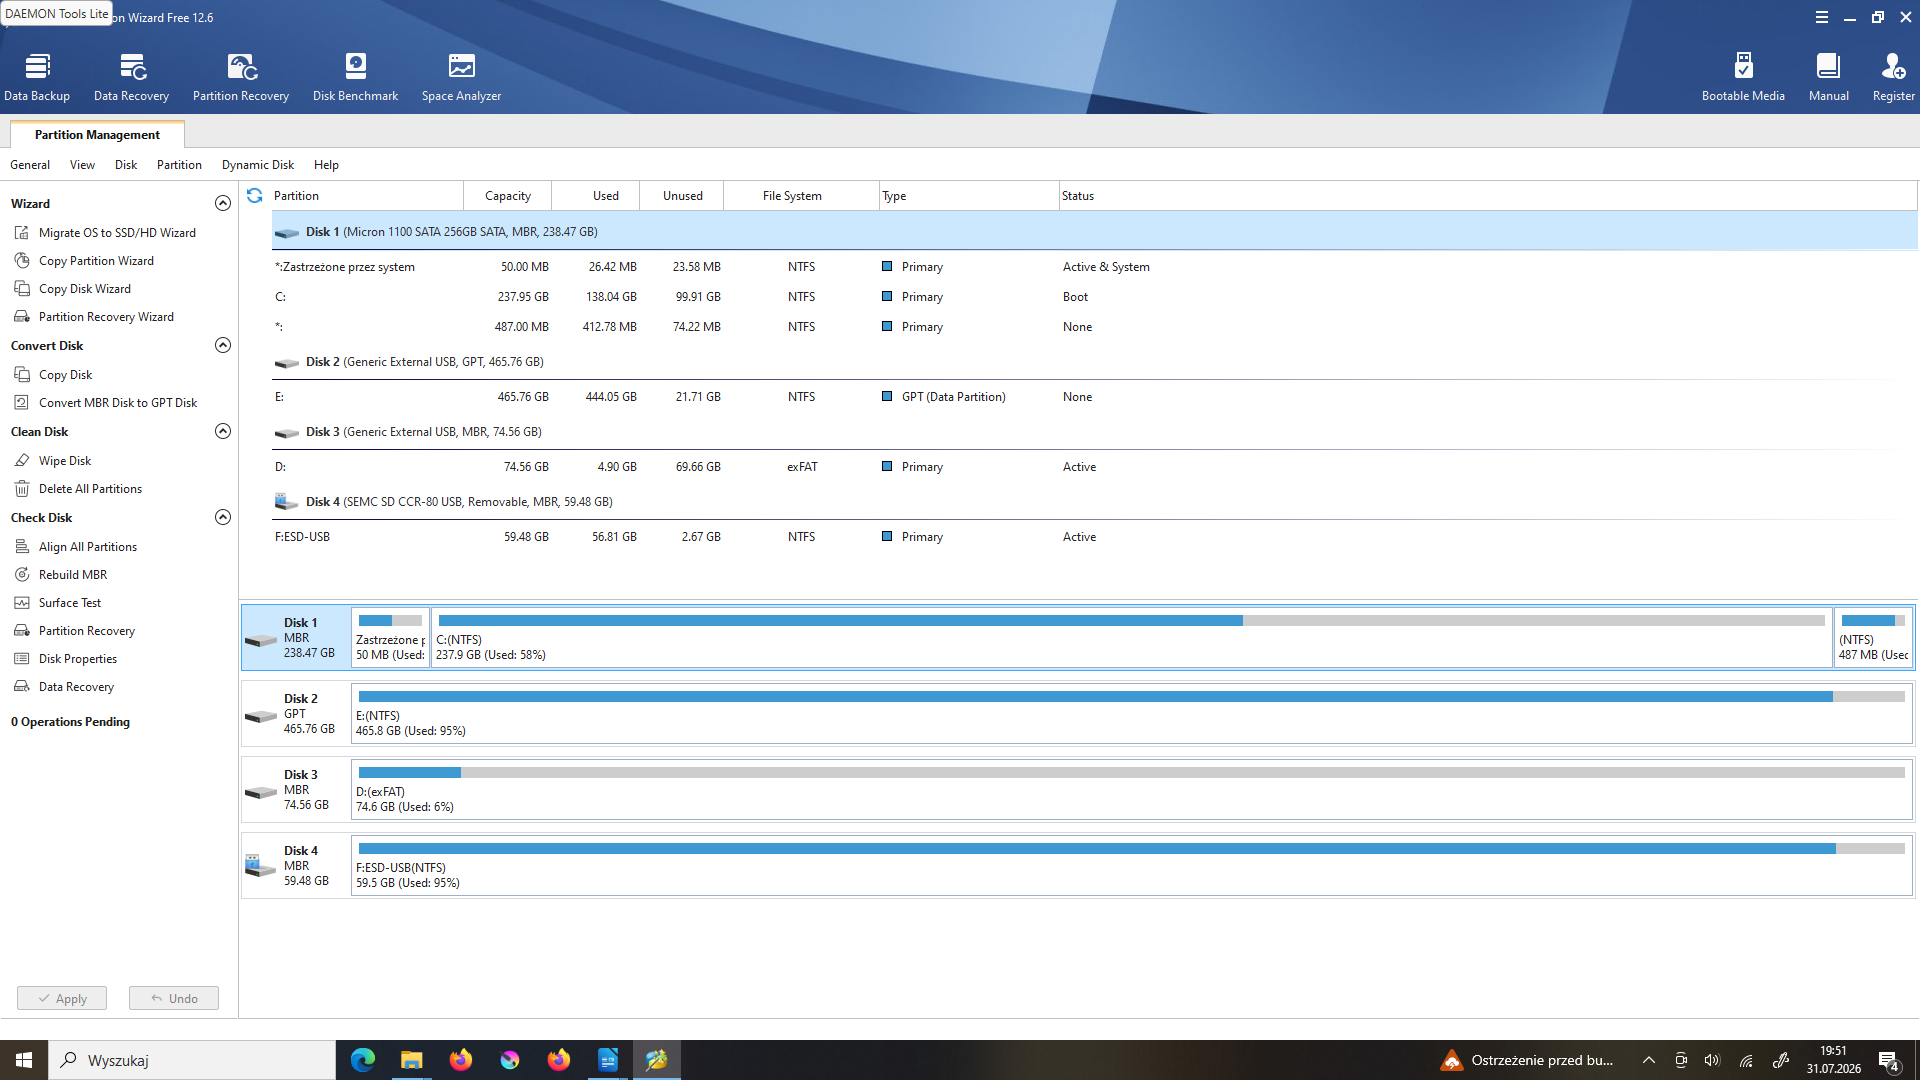Select Migrate OS to SSD/HD Wizard

[x=117, y=233]
